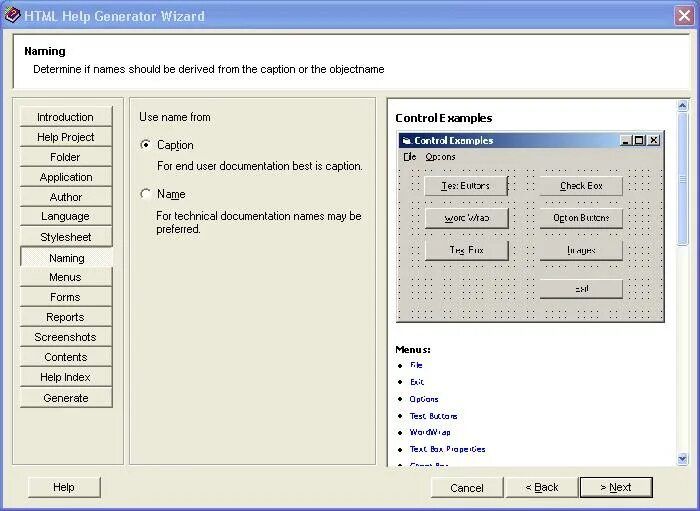The image size is (700, 511).
Task: Click the Options menu in preview image
Action: coord(440,157)
